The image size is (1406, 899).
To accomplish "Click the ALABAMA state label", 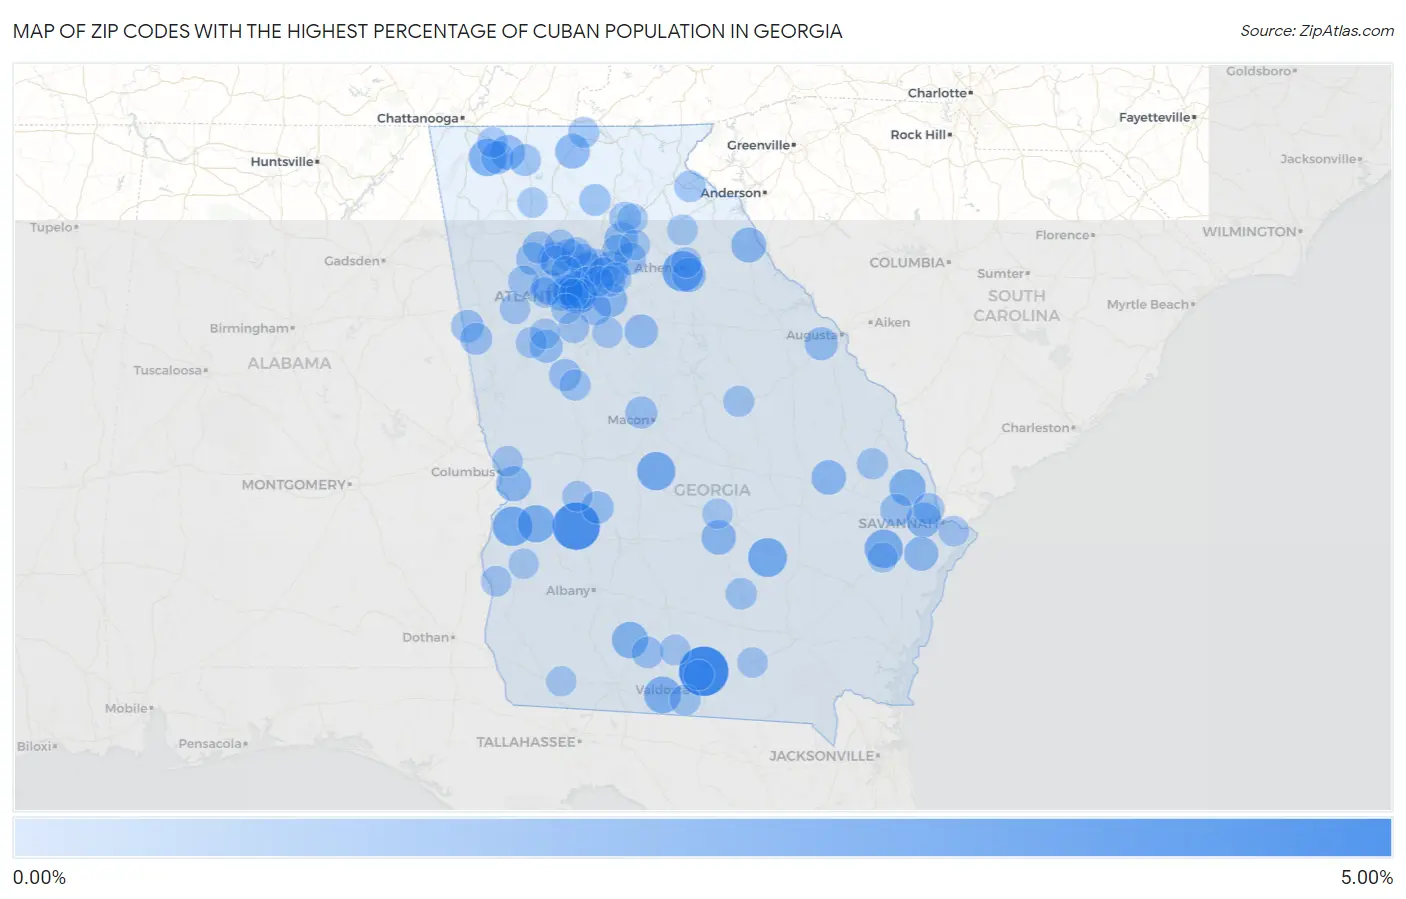I will pyautogui.click(x=289, y=363).
